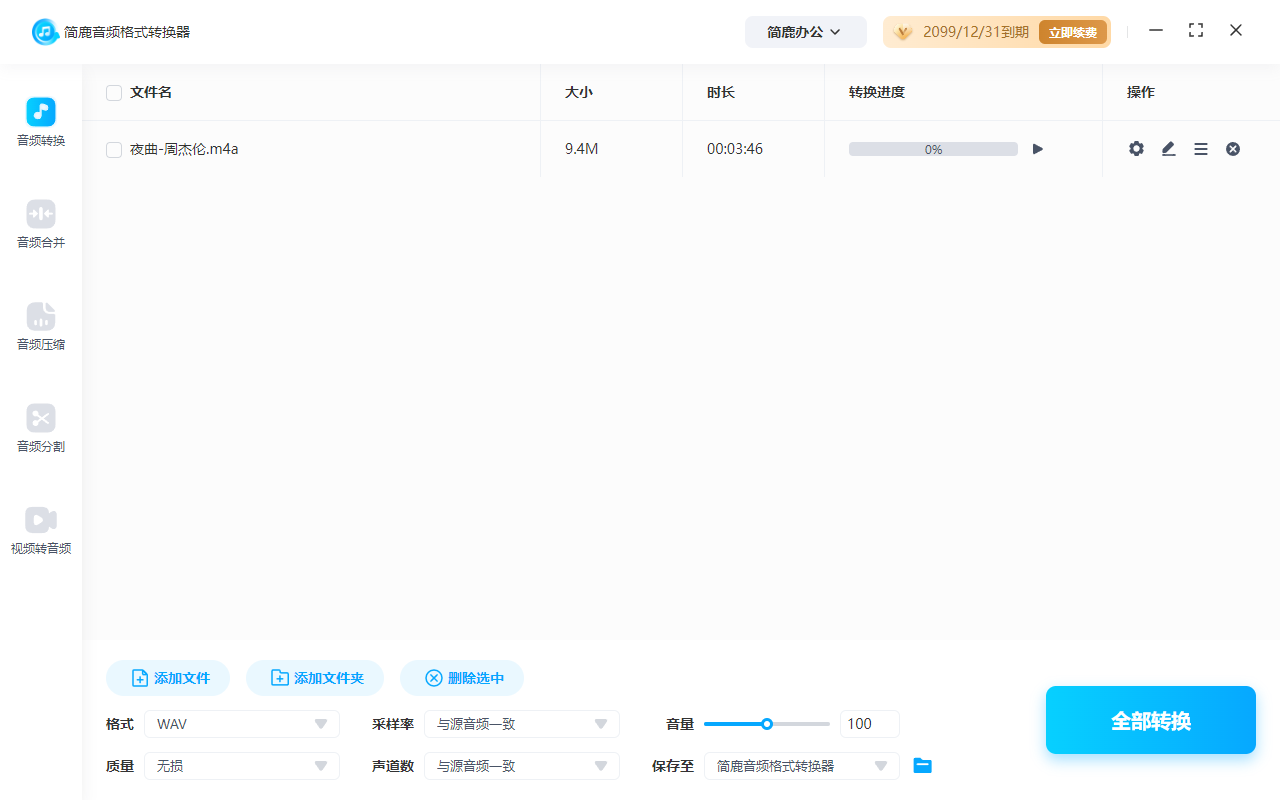Select the 音频合并 sidebar icon

click(40, 221)
